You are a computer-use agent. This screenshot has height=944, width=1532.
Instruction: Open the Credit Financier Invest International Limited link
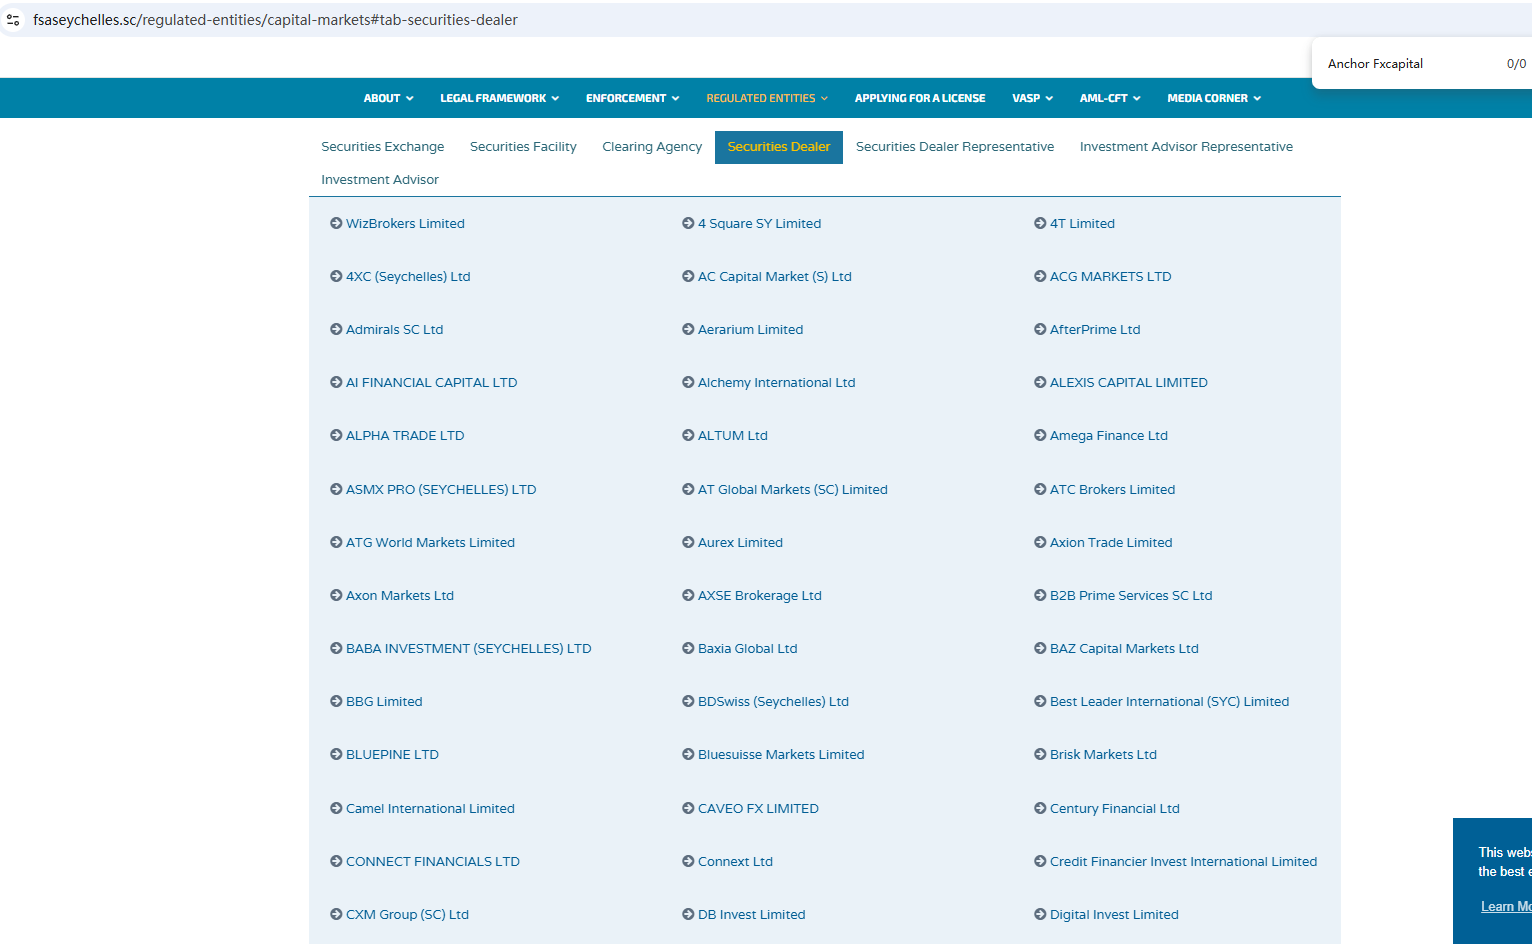(x=1183, y=861)
